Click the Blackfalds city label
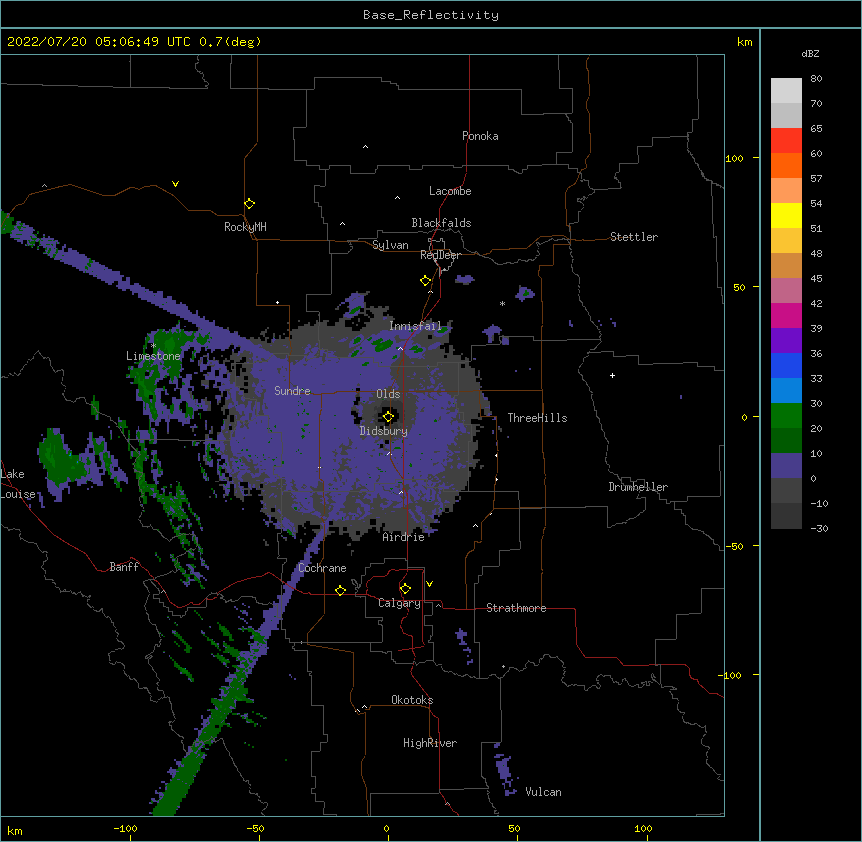The image size is (862, 842). (x=441, y=223)
